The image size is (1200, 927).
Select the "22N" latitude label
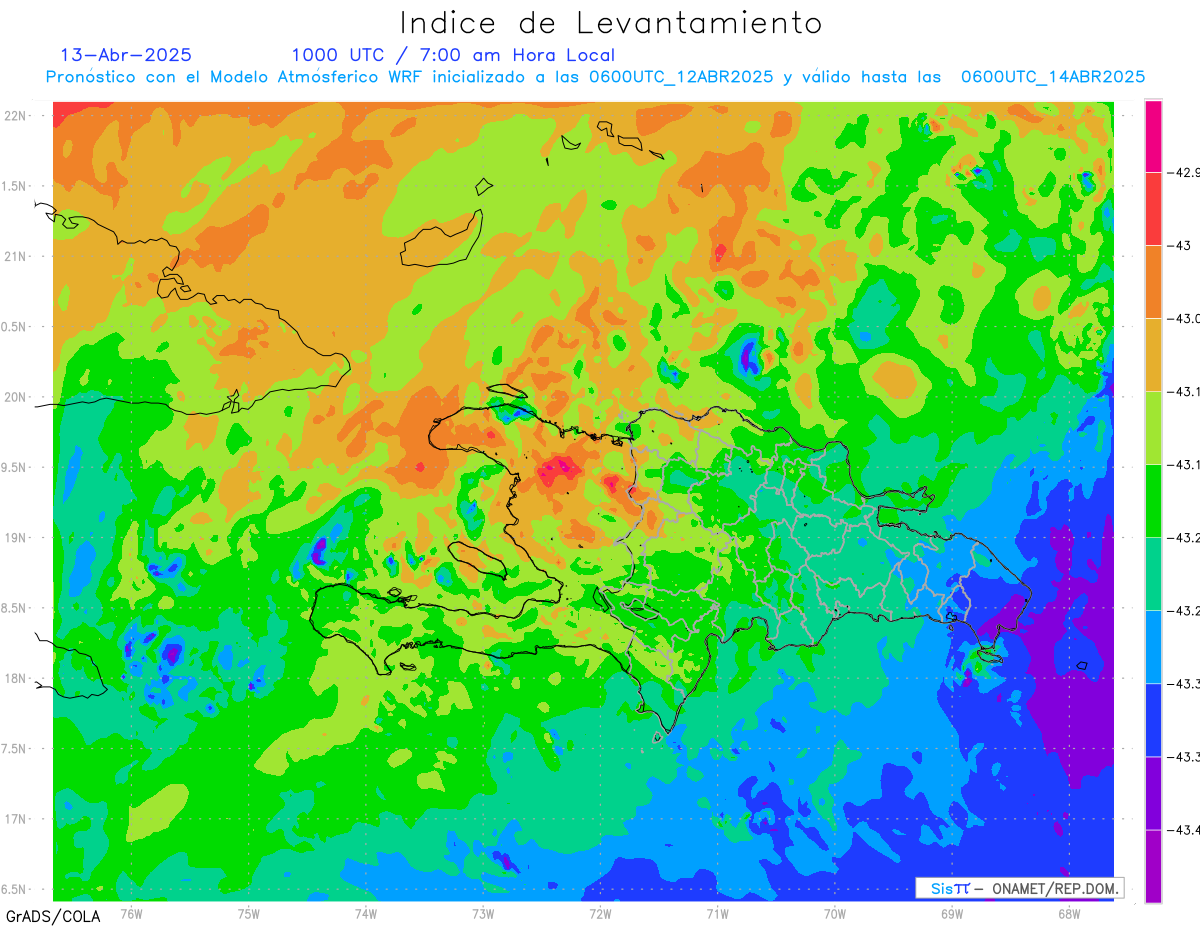15,116
